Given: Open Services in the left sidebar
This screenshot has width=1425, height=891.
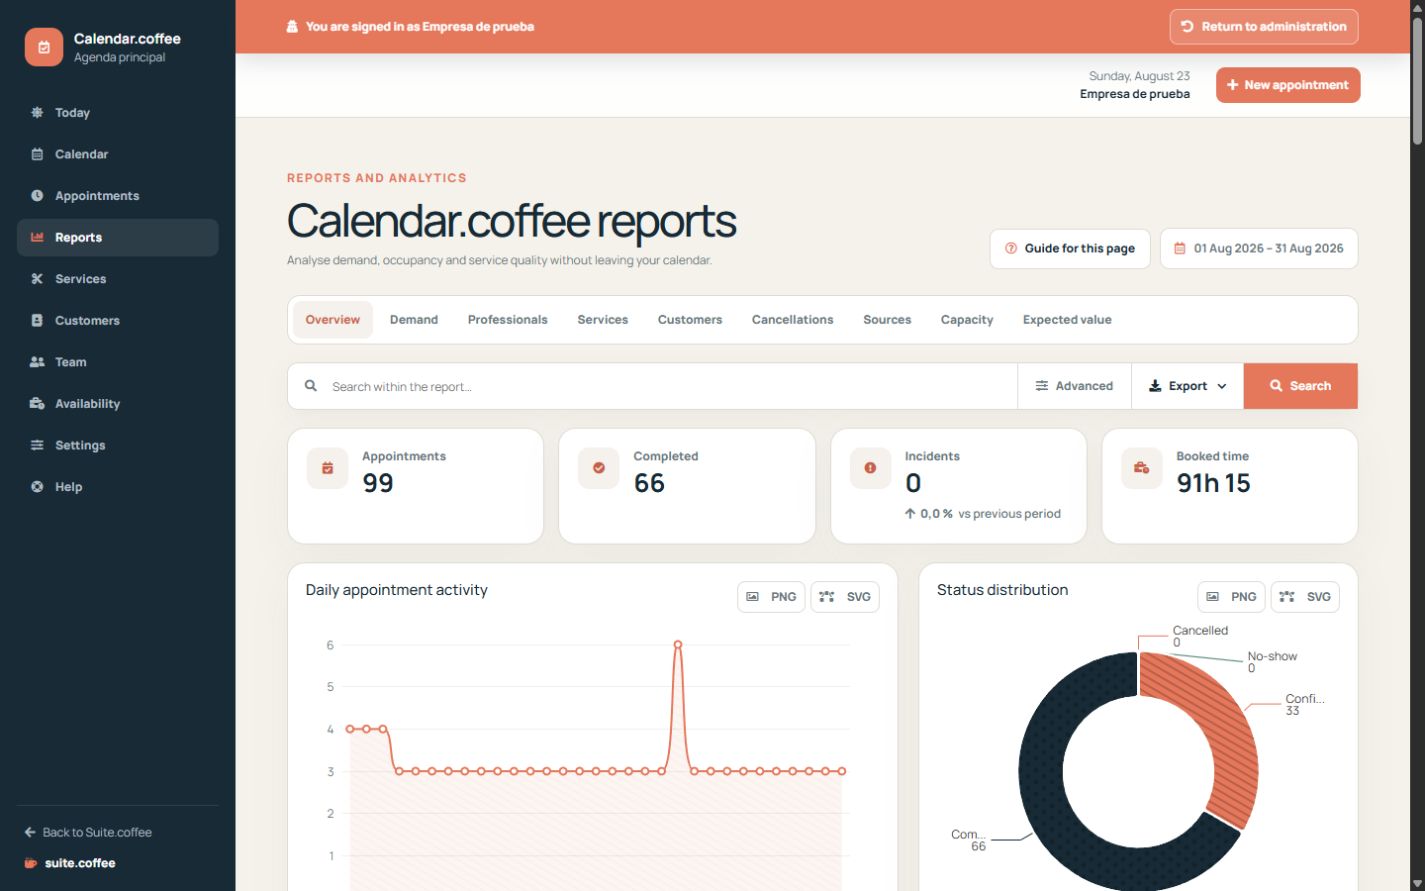Looking at the screenshot, I should click(118, 279).
